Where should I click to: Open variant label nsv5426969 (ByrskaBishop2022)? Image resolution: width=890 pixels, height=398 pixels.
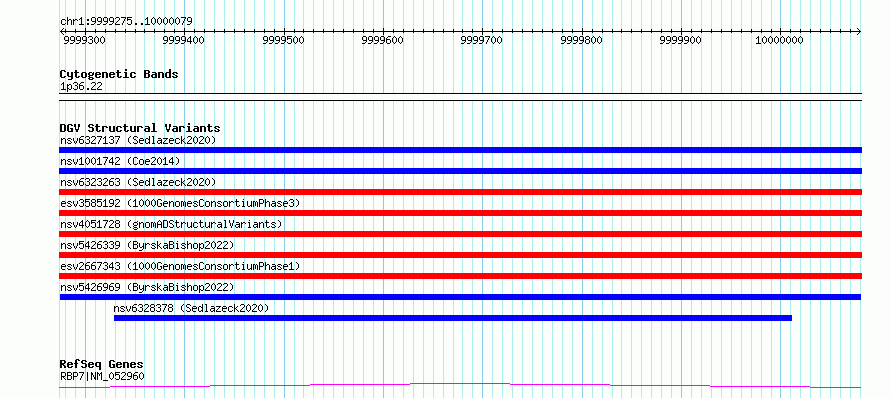147,287
